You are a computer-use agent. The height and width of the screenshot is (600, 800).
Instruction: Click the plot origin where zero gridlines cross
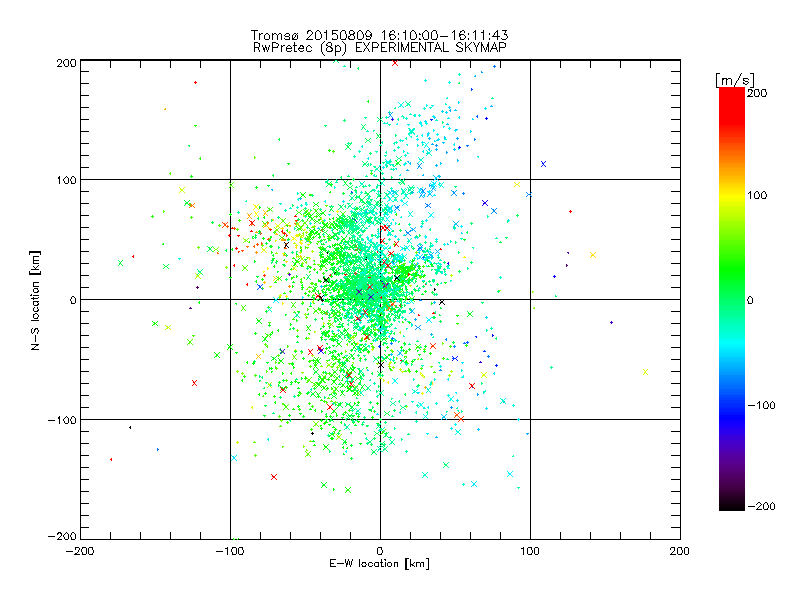pyautogui.click(x=380, y=299)
